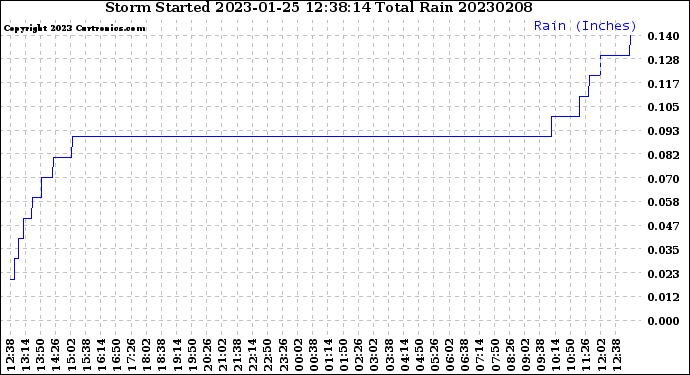Image resolution: width=690 pixels, height=375 pixels.
Task: Select the 0.070 y-axis label
Action: click(x=663, y=179)
